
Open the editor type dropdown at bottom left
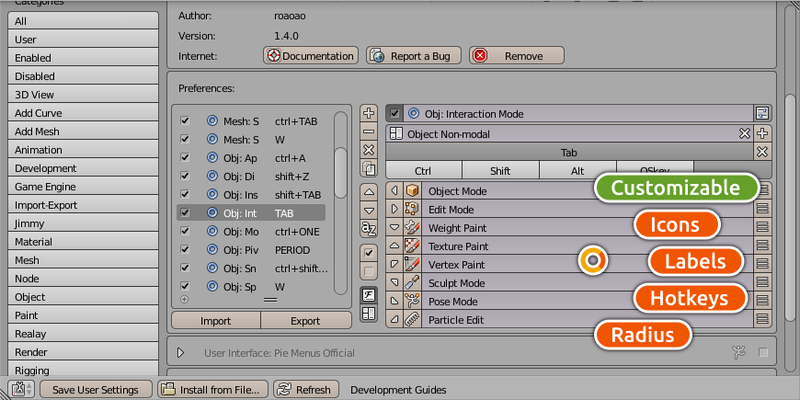click(x=22, y=389)
